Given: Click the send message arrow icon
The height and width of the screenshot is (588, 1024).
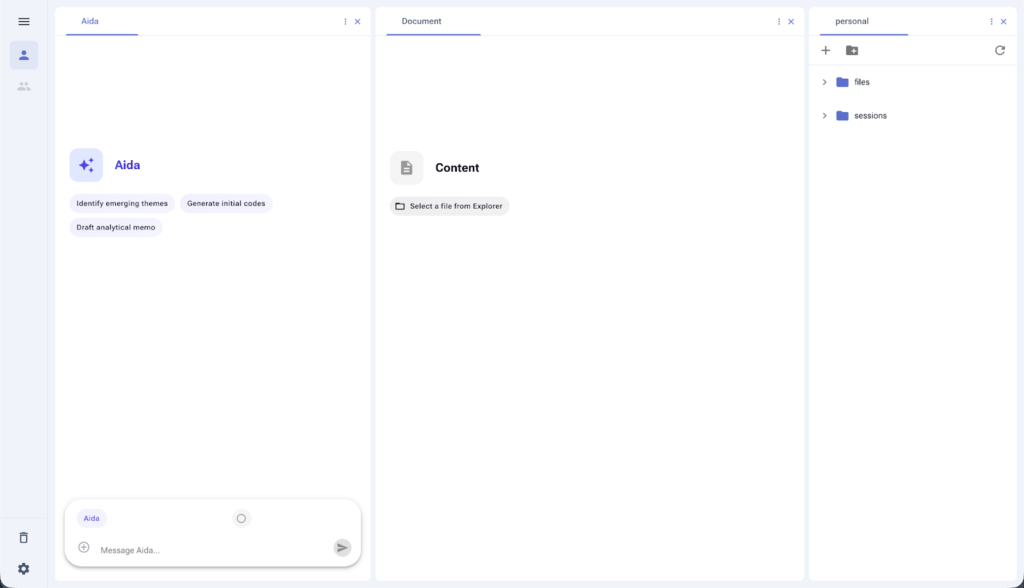Looking at the screenshot, I should click(342, 547).
